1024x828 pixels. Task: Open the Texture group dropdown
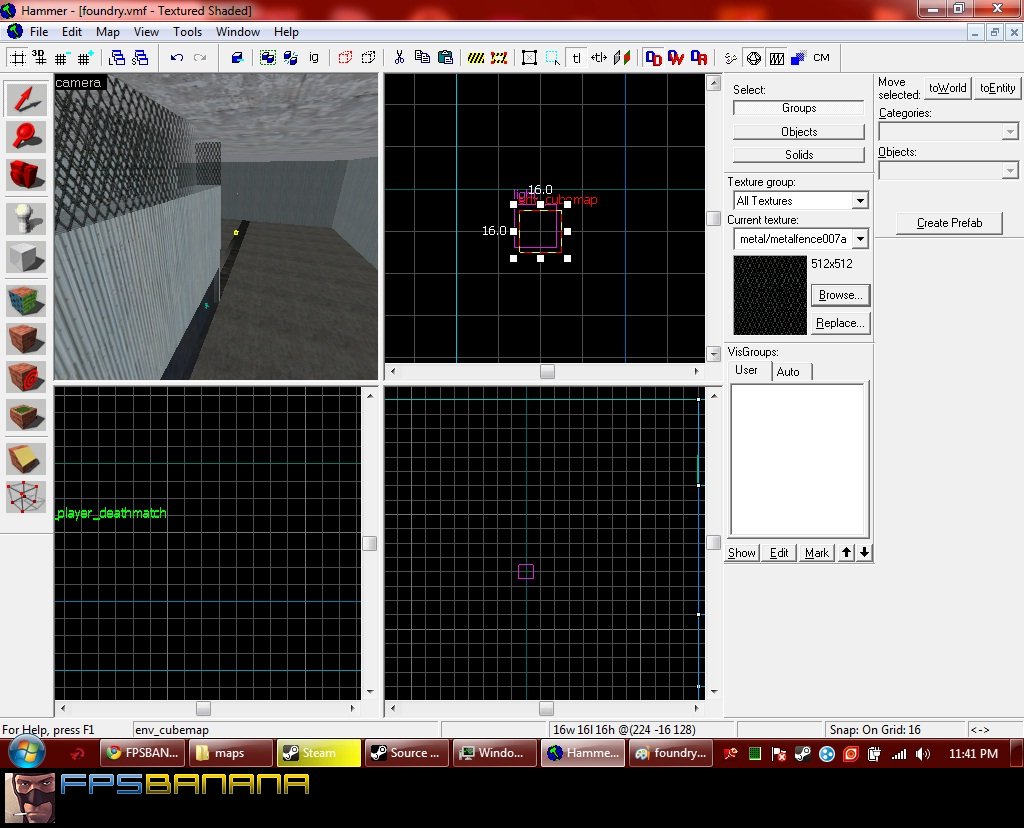coord(859,201)
